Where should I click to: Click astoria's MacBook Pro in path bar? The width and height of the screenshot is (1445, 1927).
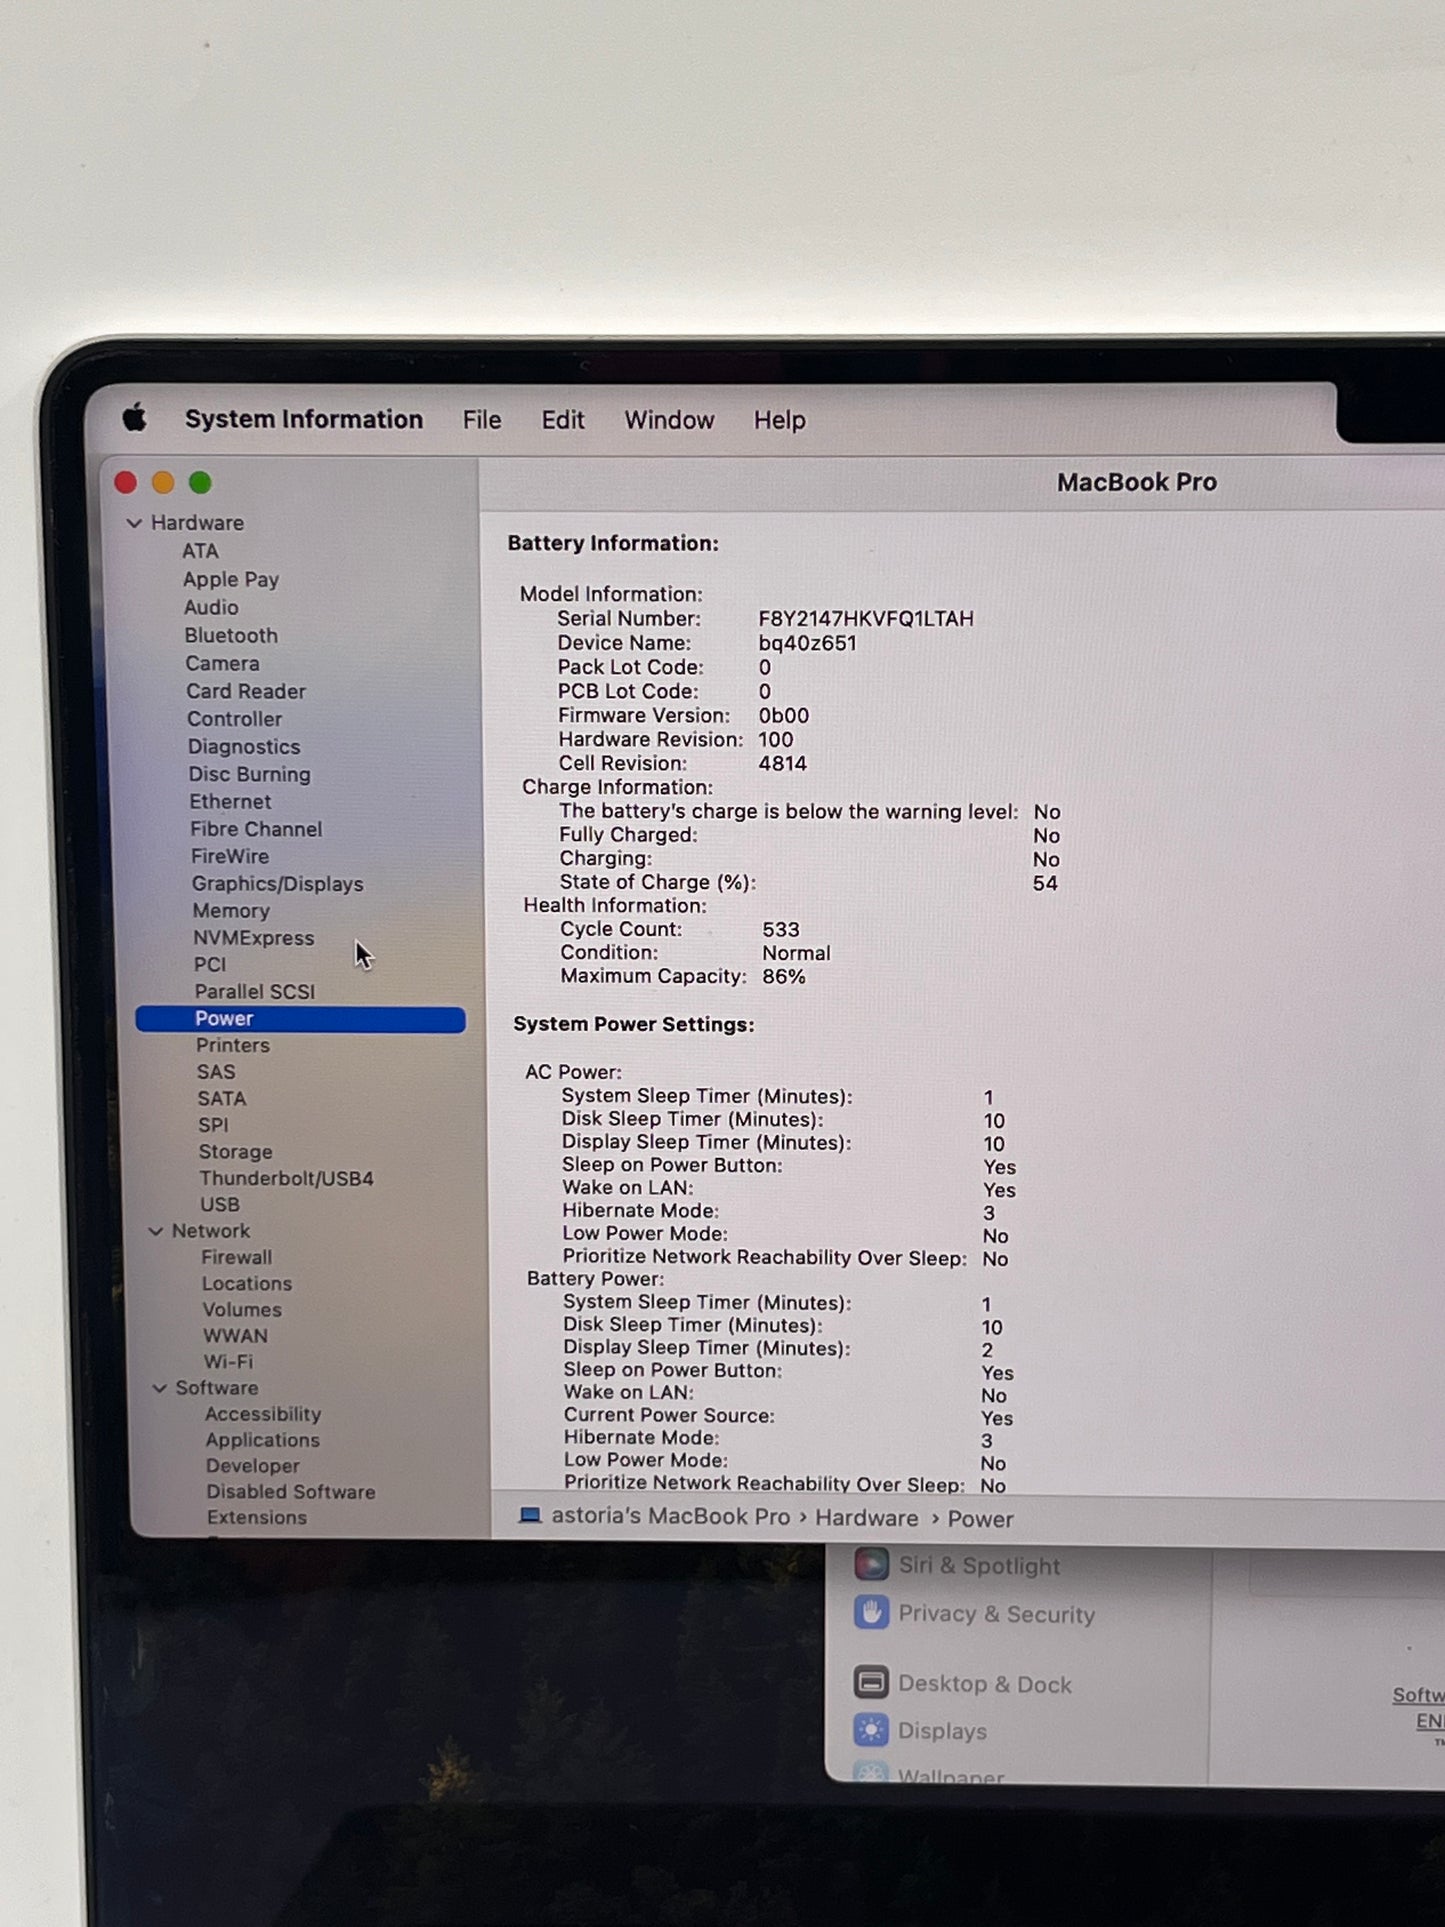click(x=671, y=1517)
